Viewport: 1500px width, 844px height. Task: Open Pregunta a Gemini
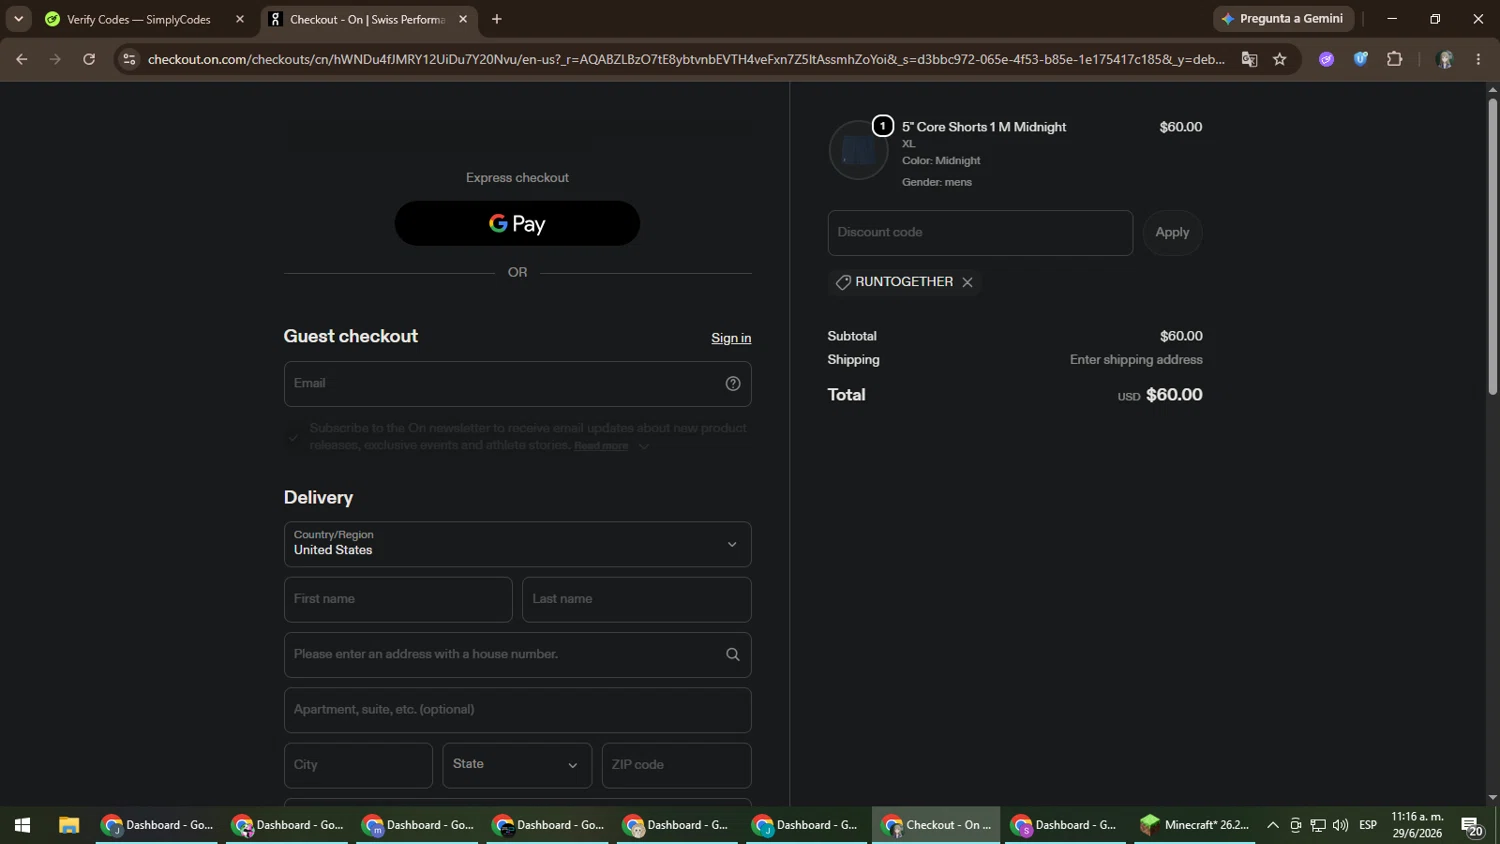click(1283, 19)
